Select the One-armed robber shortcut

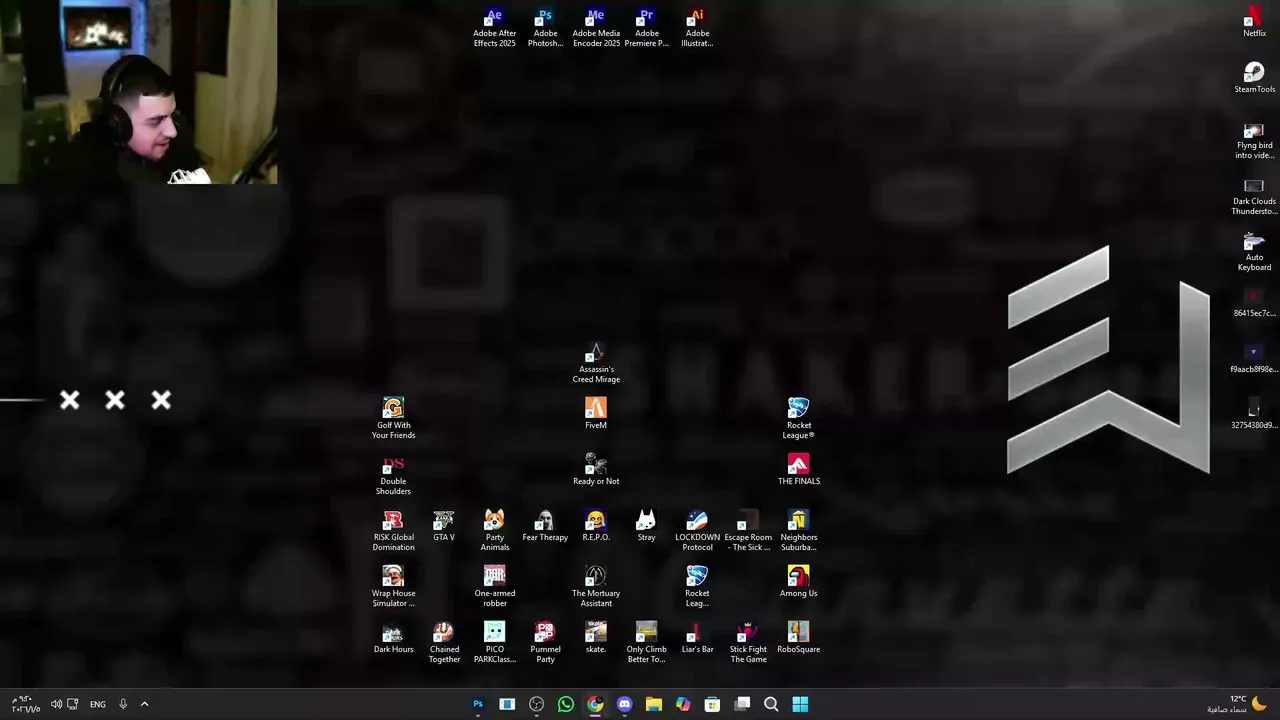coord(494,588)
